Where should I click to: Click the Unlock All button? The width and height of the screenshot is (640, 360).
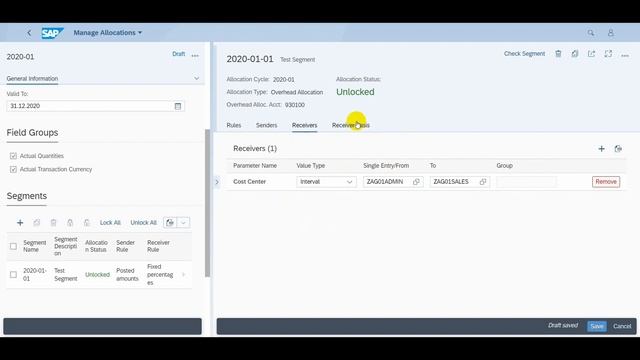(143, 222)
